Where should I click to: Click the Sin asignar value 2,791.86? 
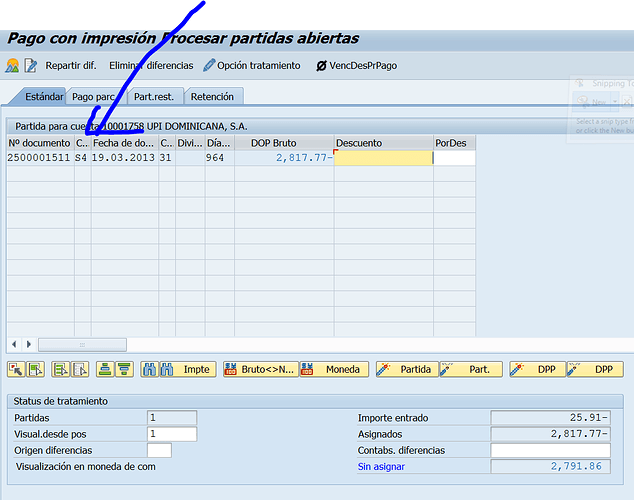click(550, 466)
